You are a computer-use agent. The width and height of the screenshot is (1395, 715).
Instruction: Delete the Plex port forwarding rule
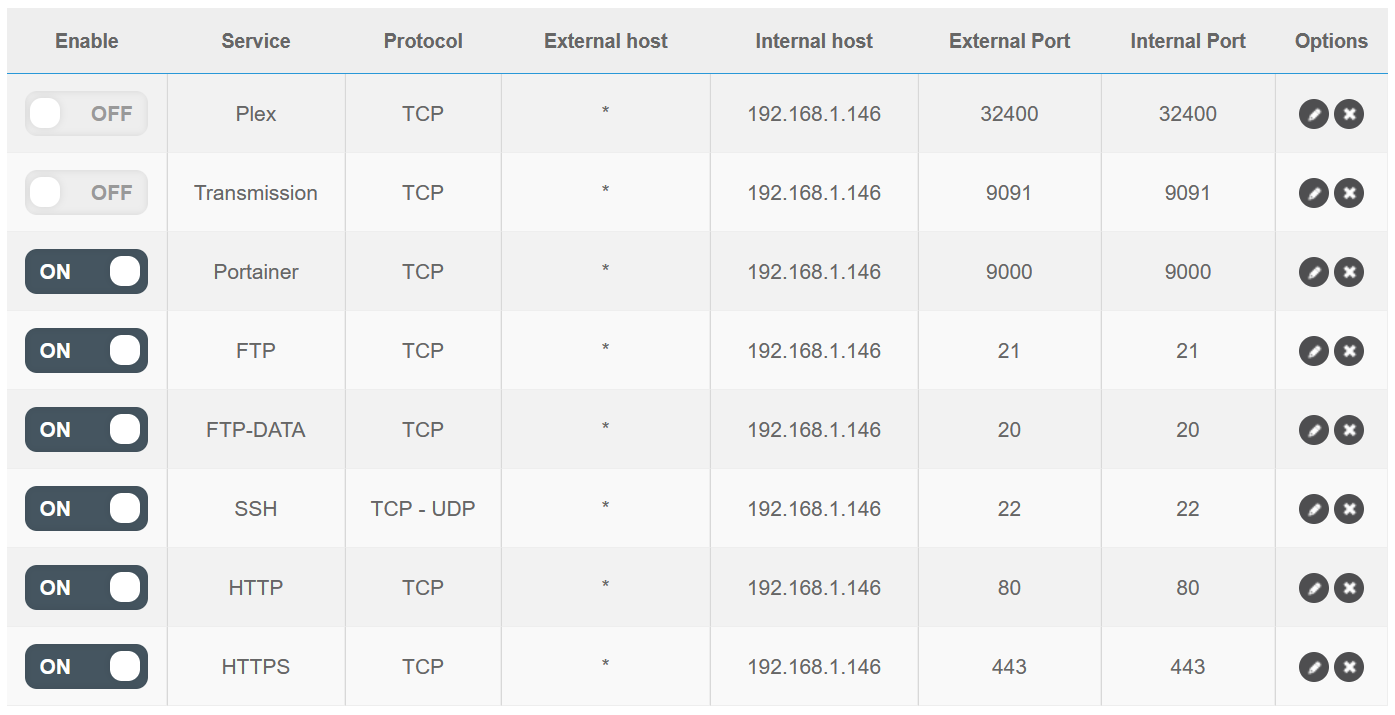[x=1349, y=114]
